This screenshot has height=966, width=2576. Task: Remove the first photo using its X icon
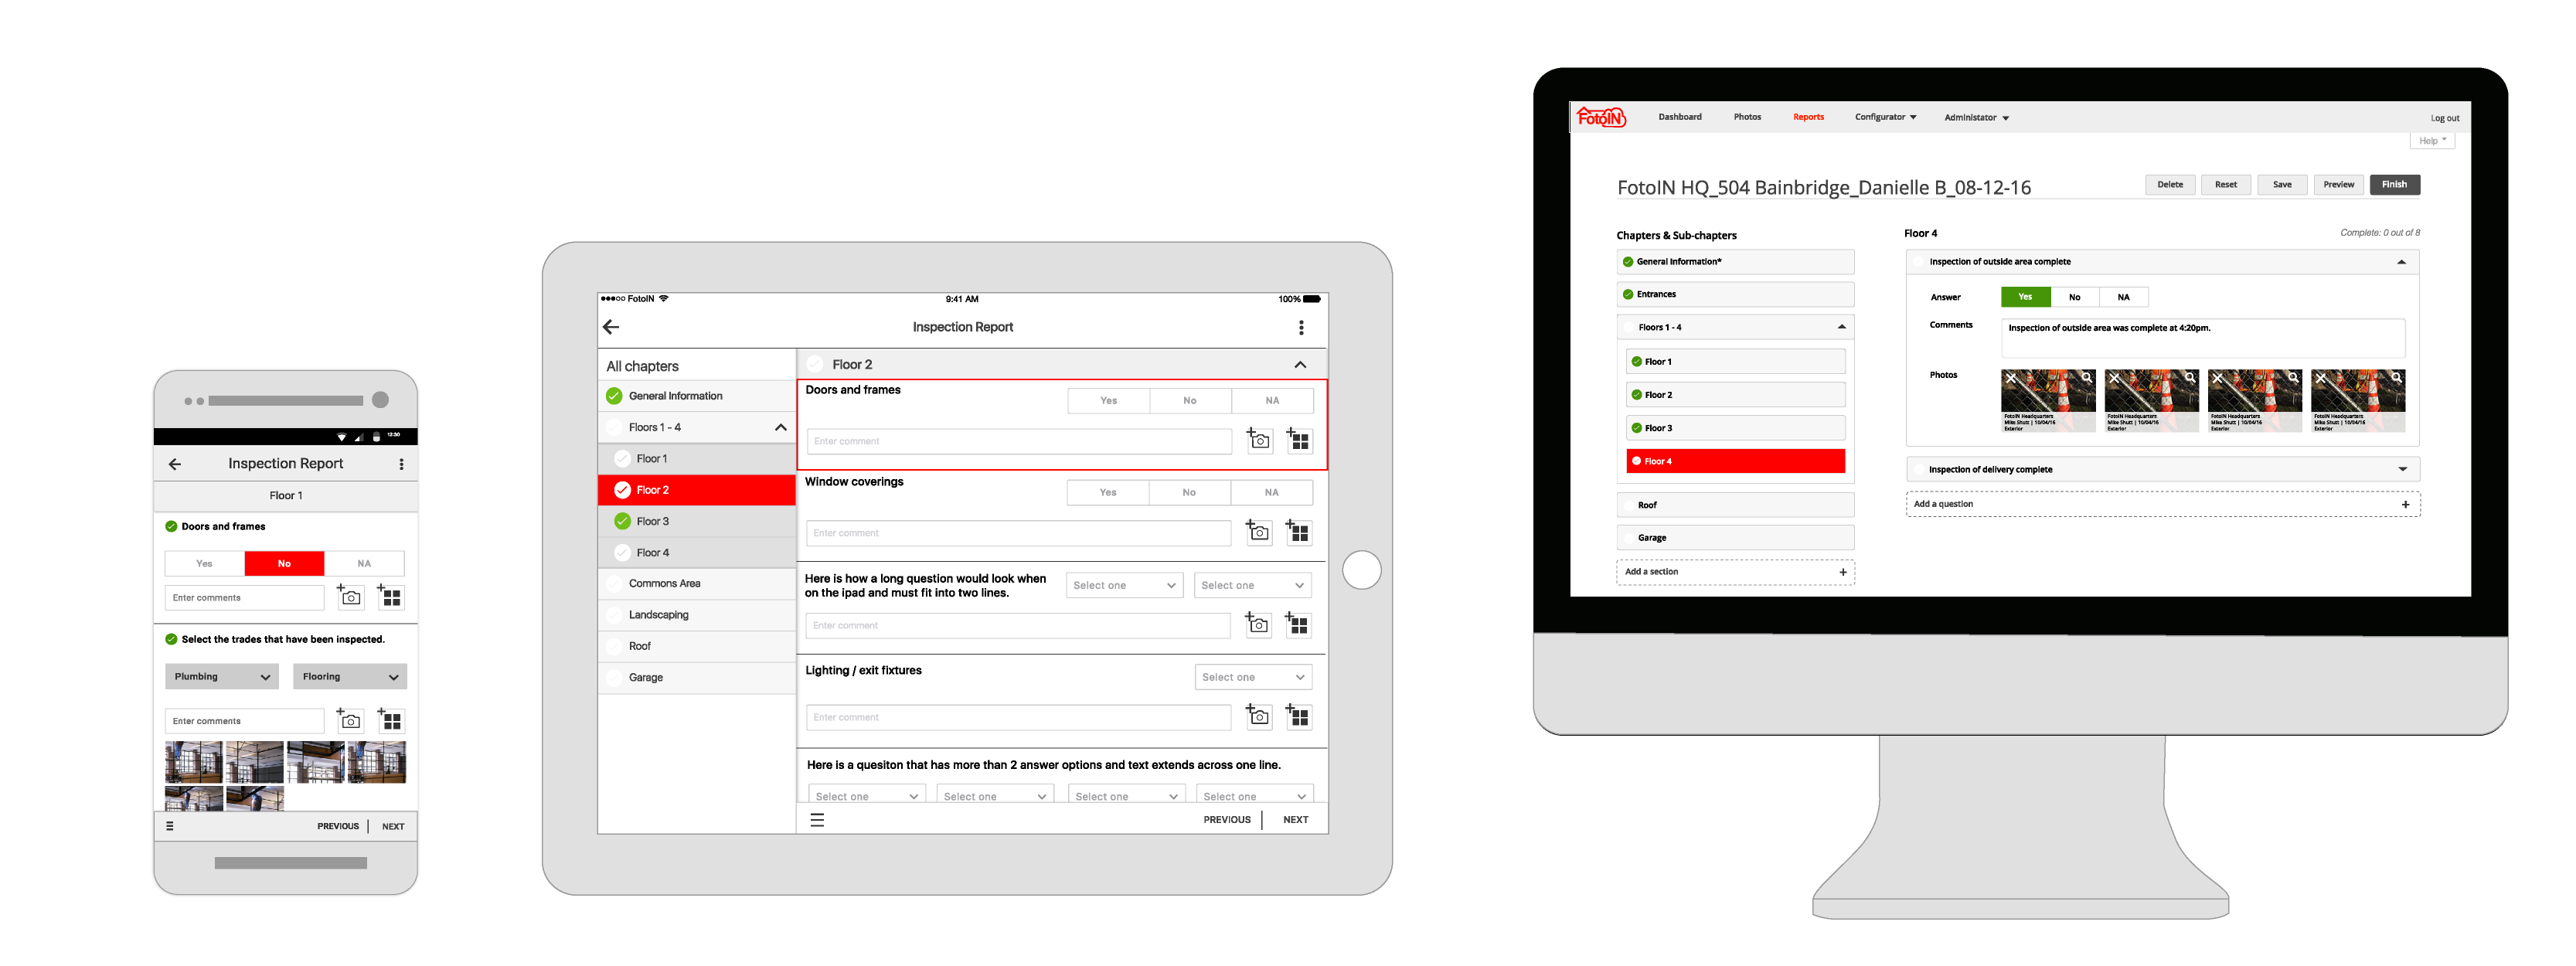coord(2011,378)
